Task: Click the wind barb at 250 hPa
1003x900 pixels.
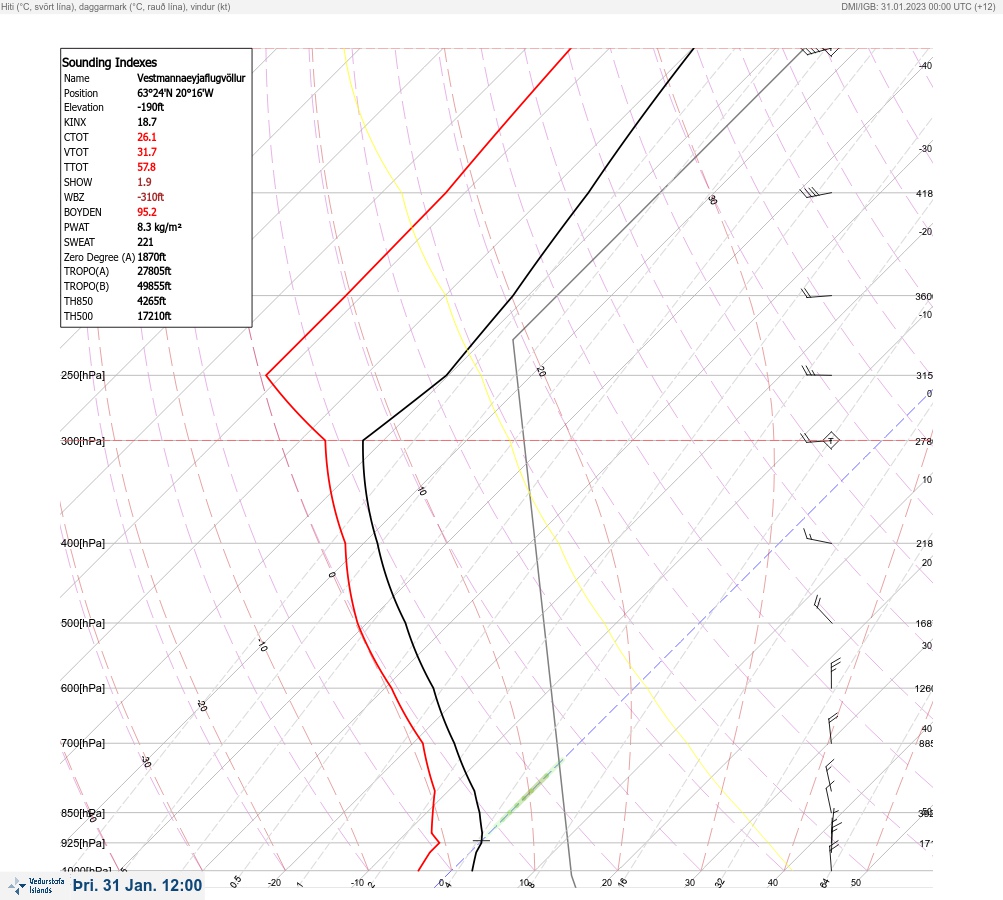Action: (817, 371)
